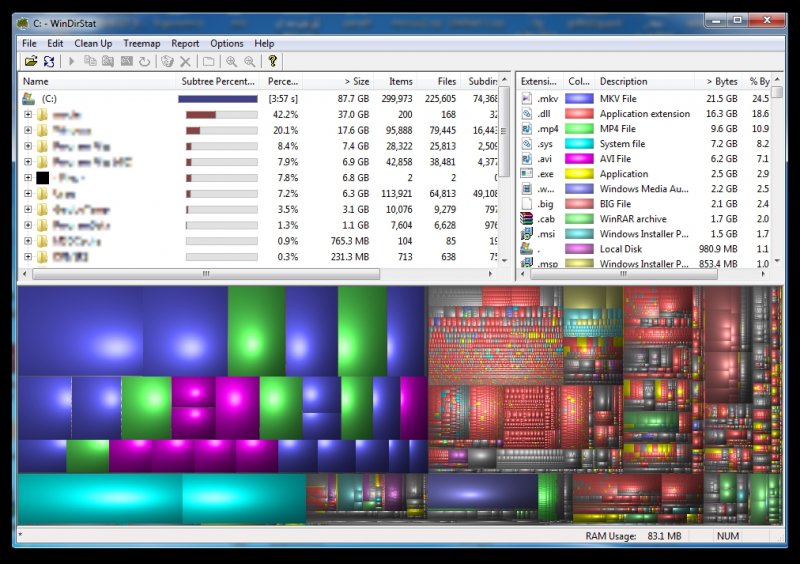Click the black icon of the 6.8 GB item
Viewport: 800px width, 564px height.
43,178
